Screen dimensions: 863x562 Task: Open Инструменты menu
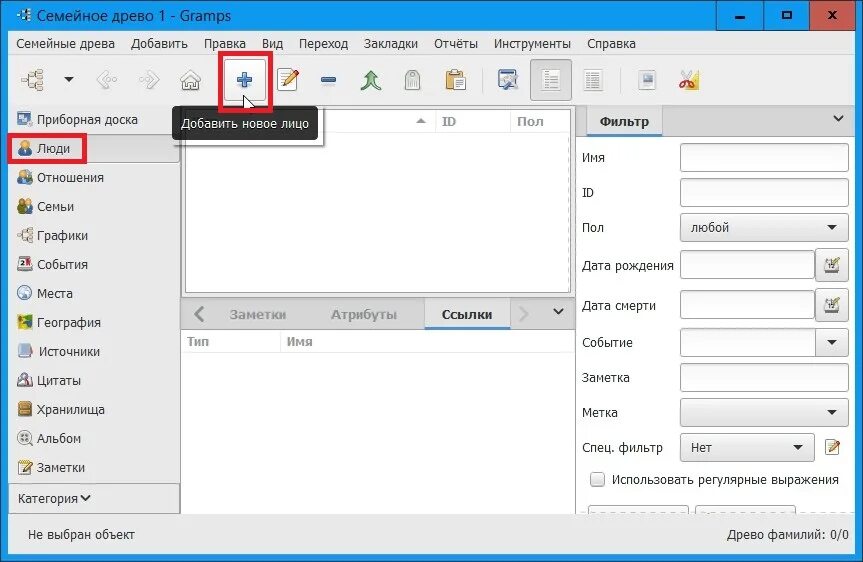point(532,43)
